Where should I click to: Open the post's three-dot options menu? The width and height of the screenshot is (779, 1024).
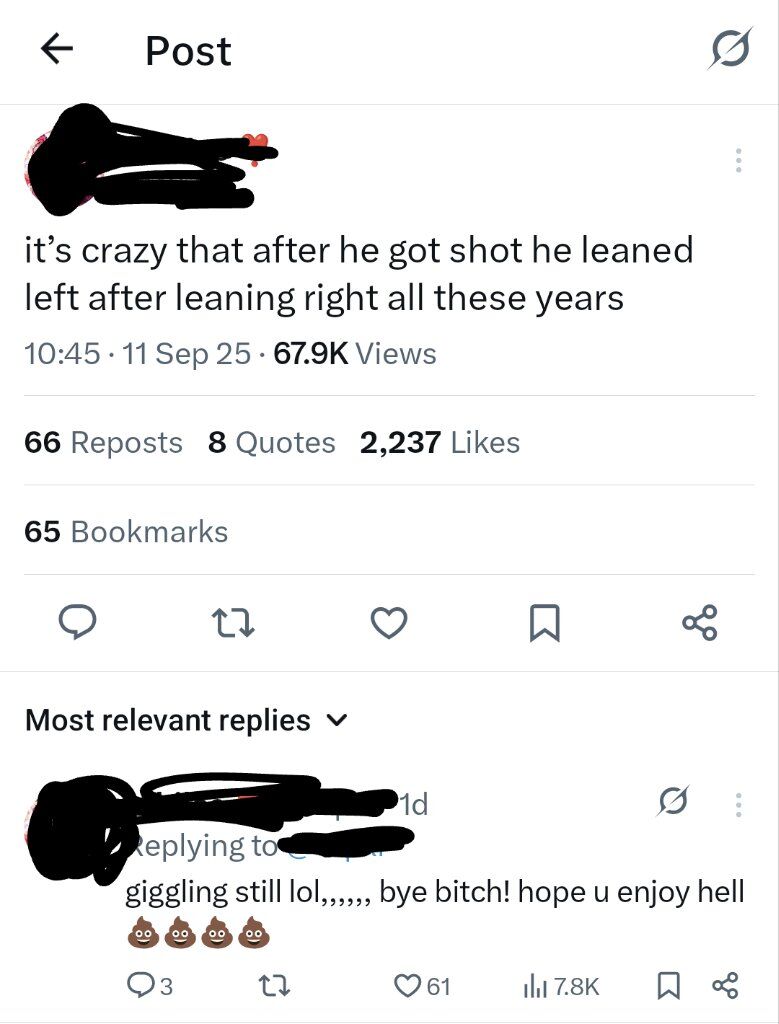[x=738, y=160]
